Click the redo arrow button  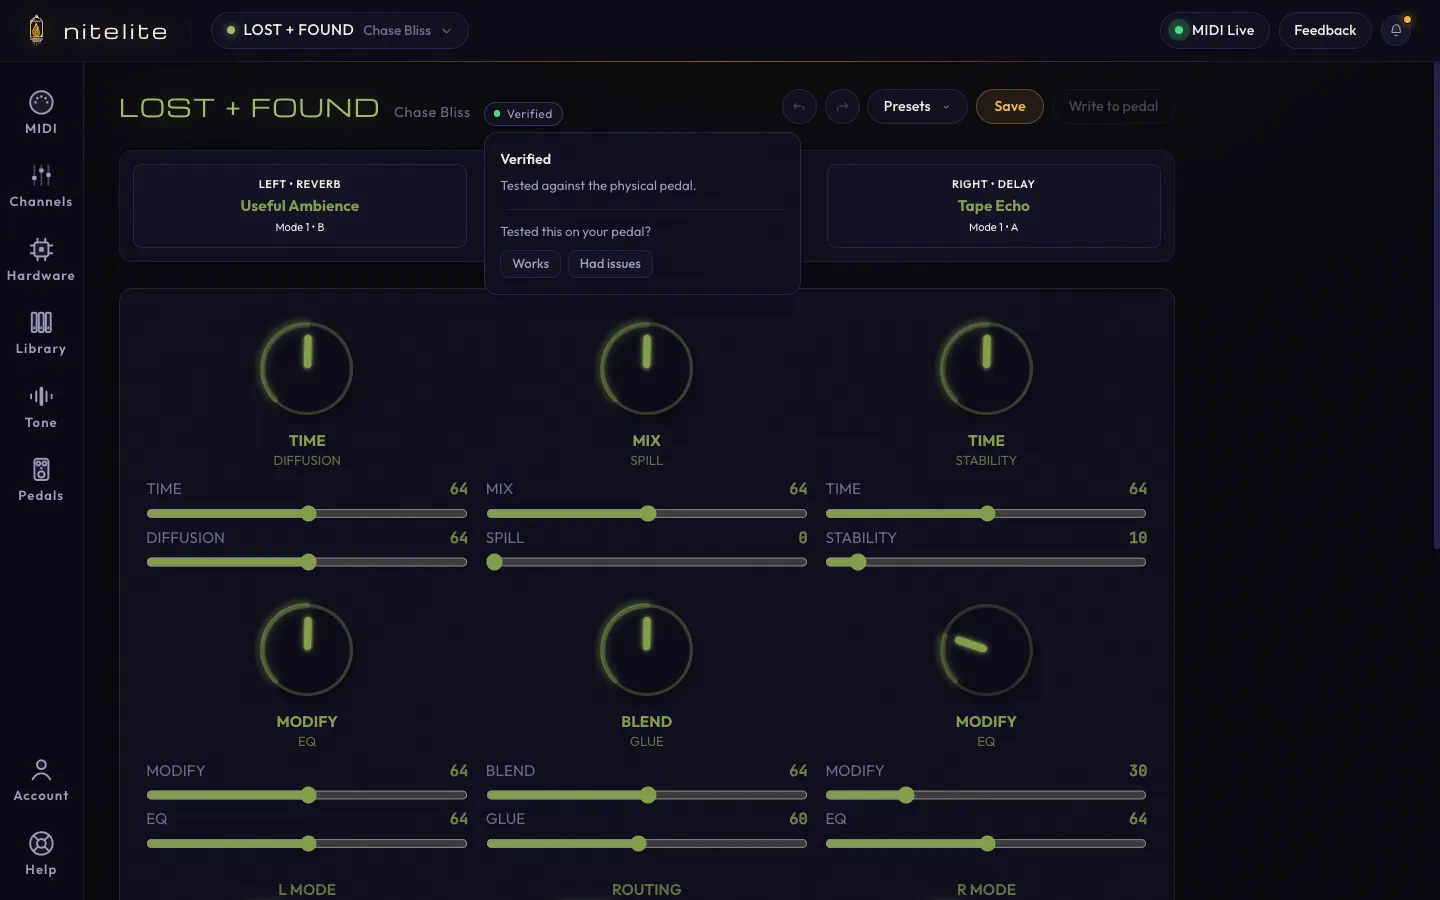click(x=842, y=107)
